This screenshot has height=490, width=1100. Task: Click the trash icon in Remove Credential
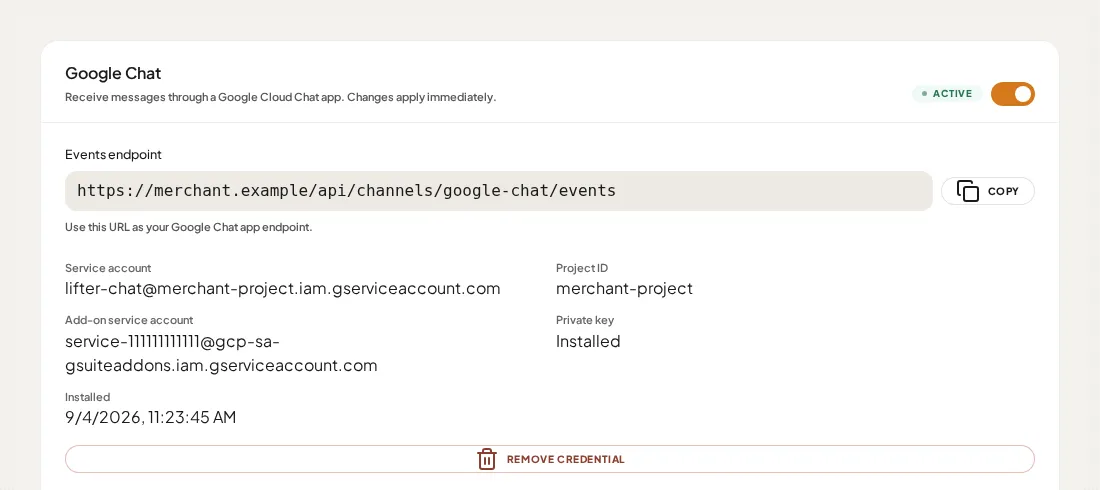pos(487,459)
